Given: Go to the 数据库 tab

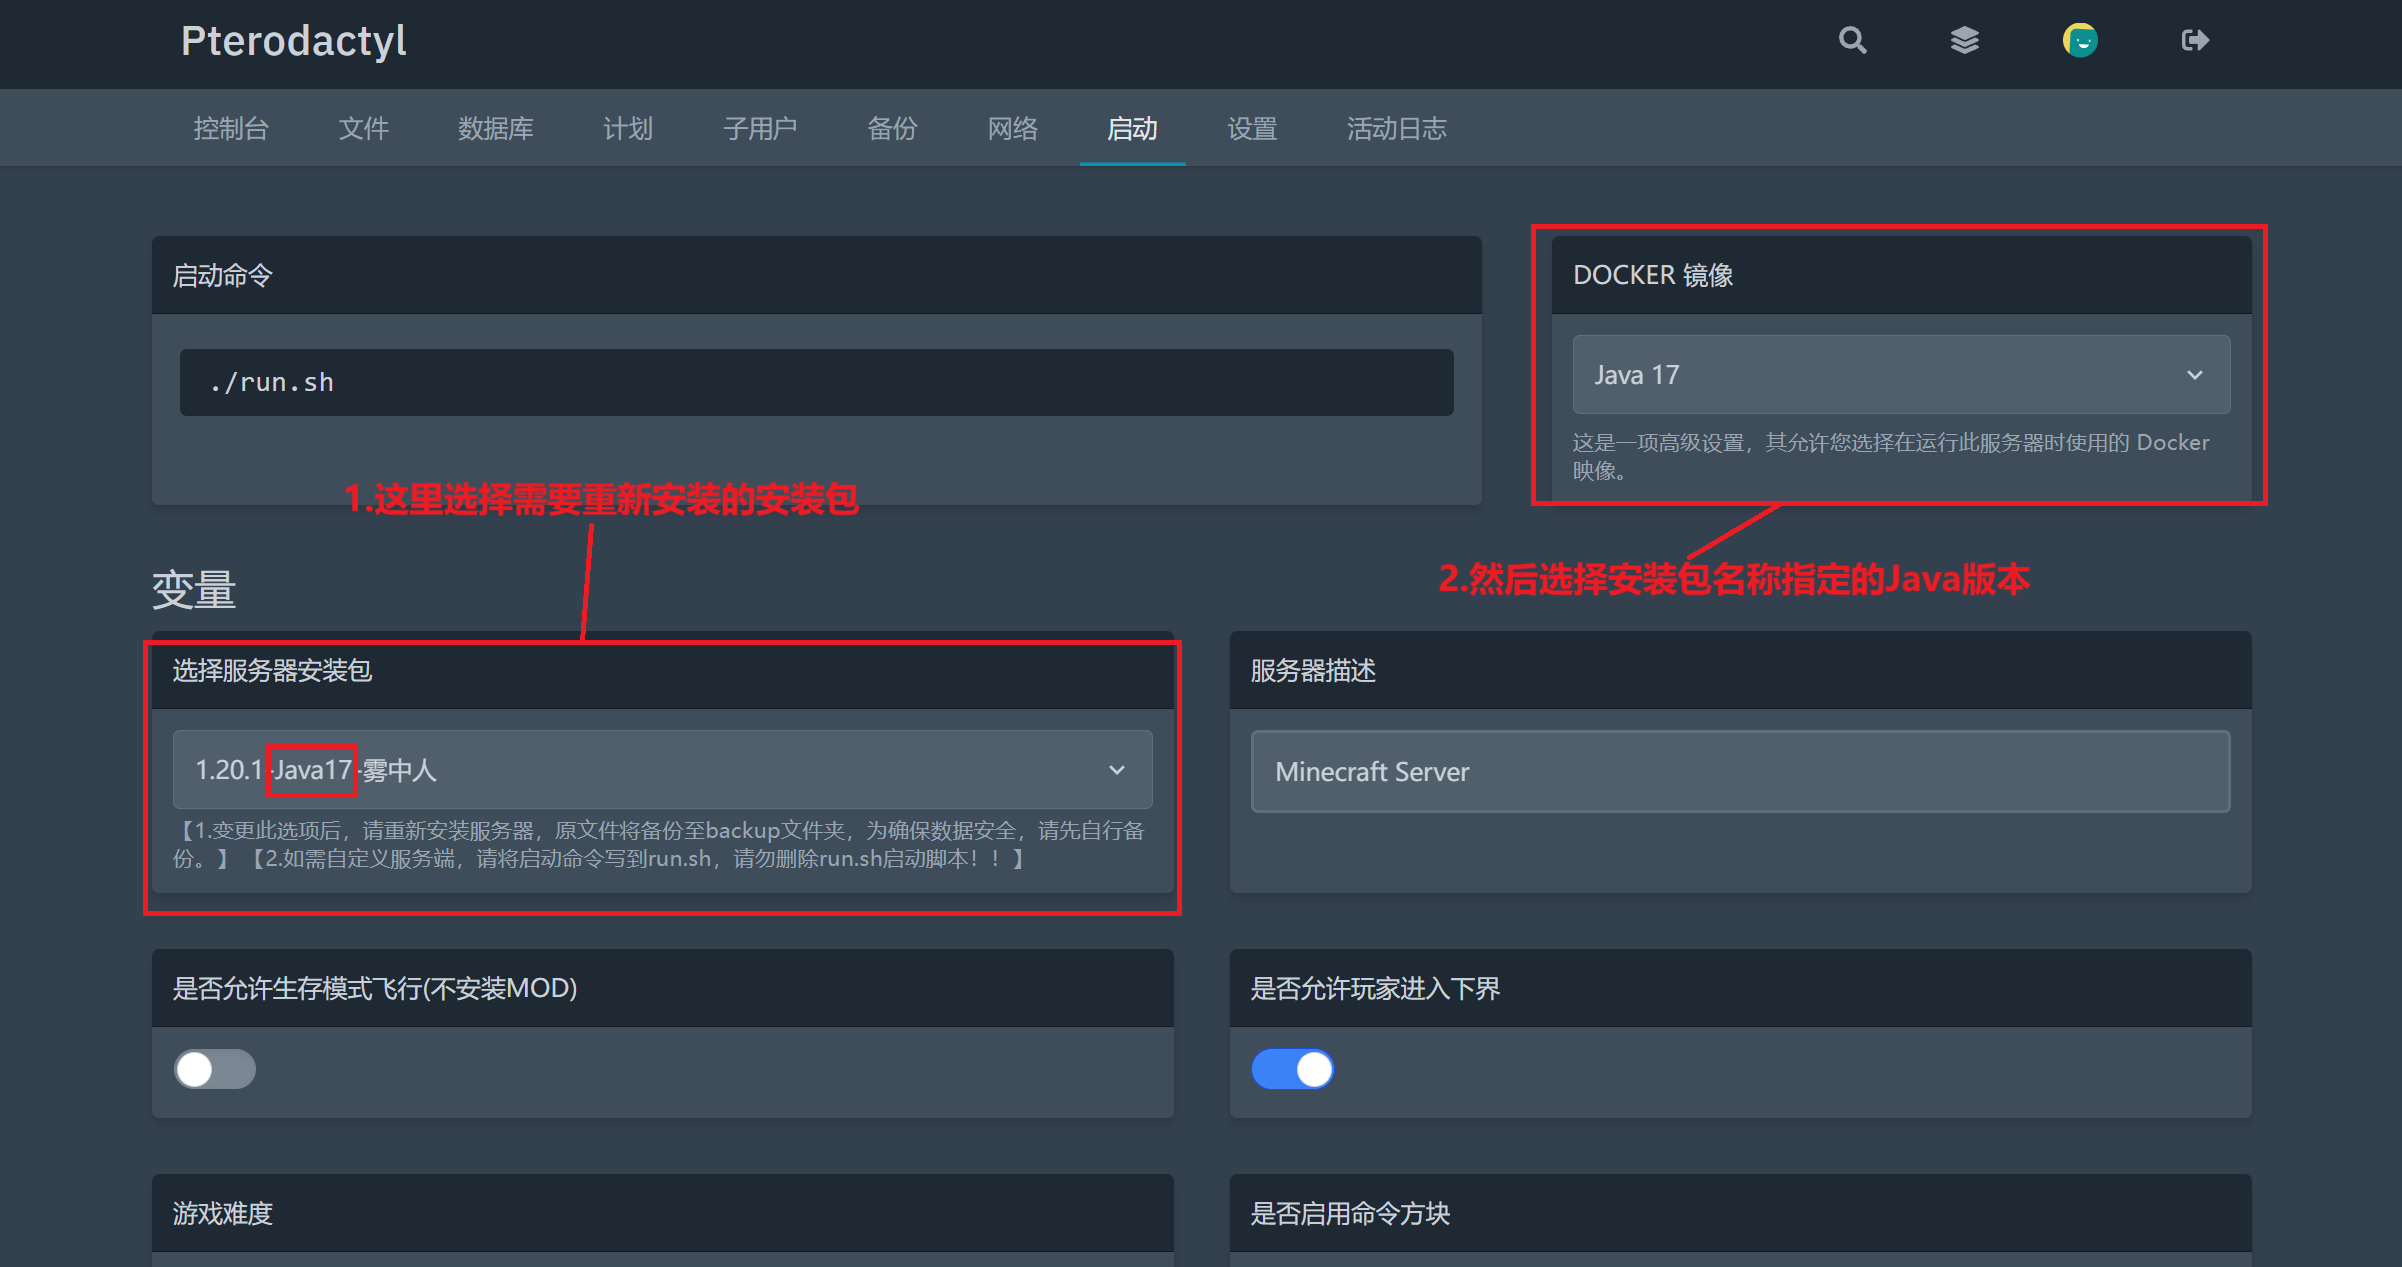Looking at the screenshot, I should coord(495,129).
